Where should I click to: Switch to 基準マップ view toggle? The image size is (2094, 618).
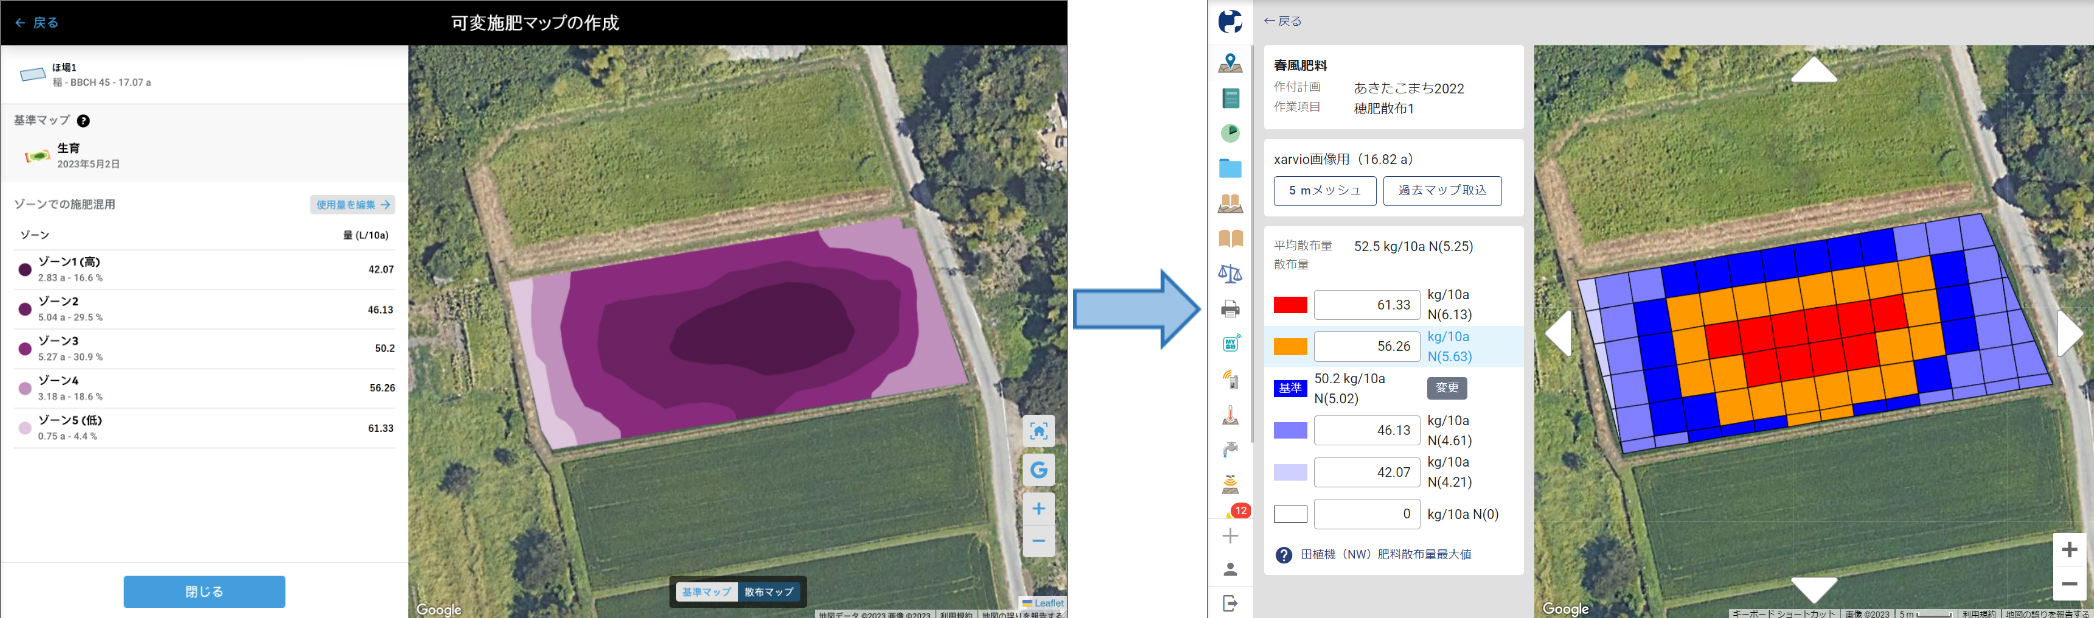pyautogui.click(x=707, y=592)
